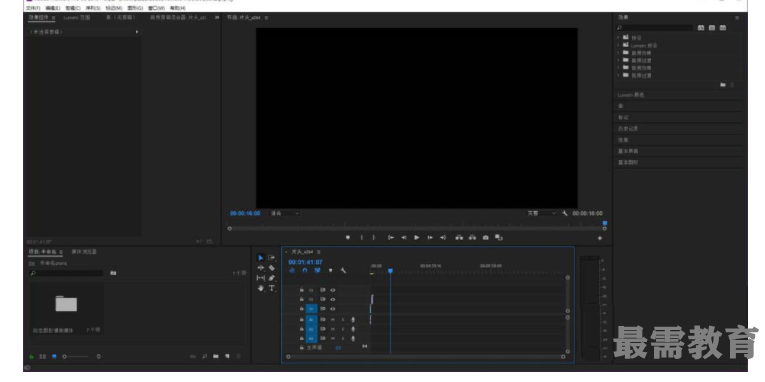Viewport: 765px width, 382px height.
Task: Click 32-bit Color effects filter icon
Action: click(x=712, y=28)
